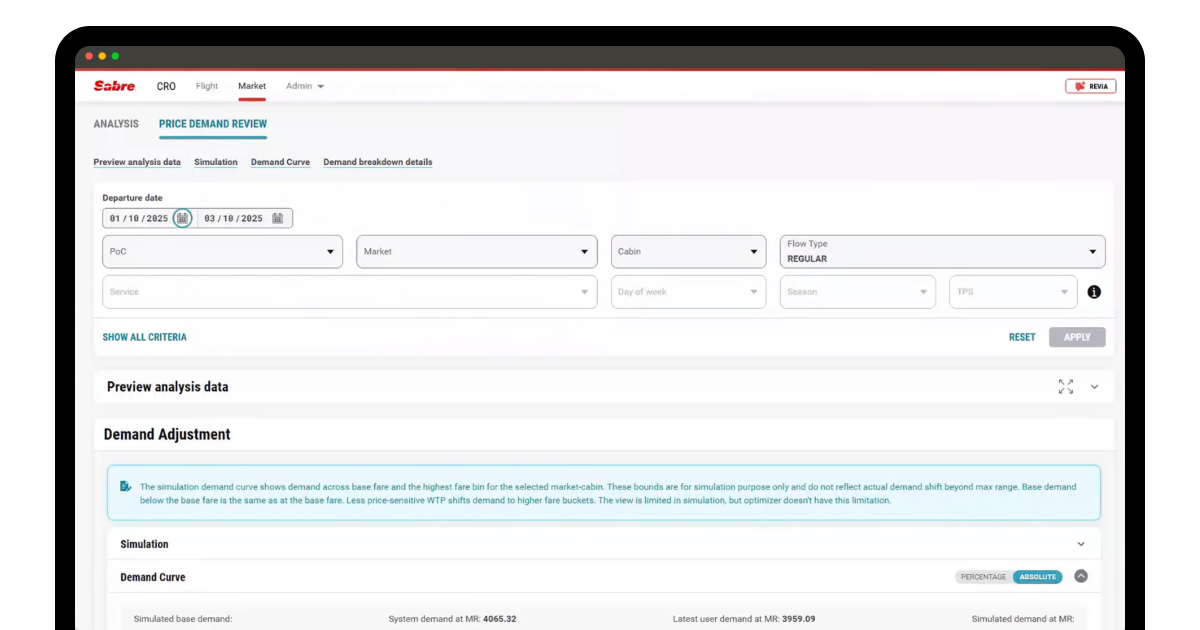Toggle the Simulation section collapsed

tap(1080, 543)
